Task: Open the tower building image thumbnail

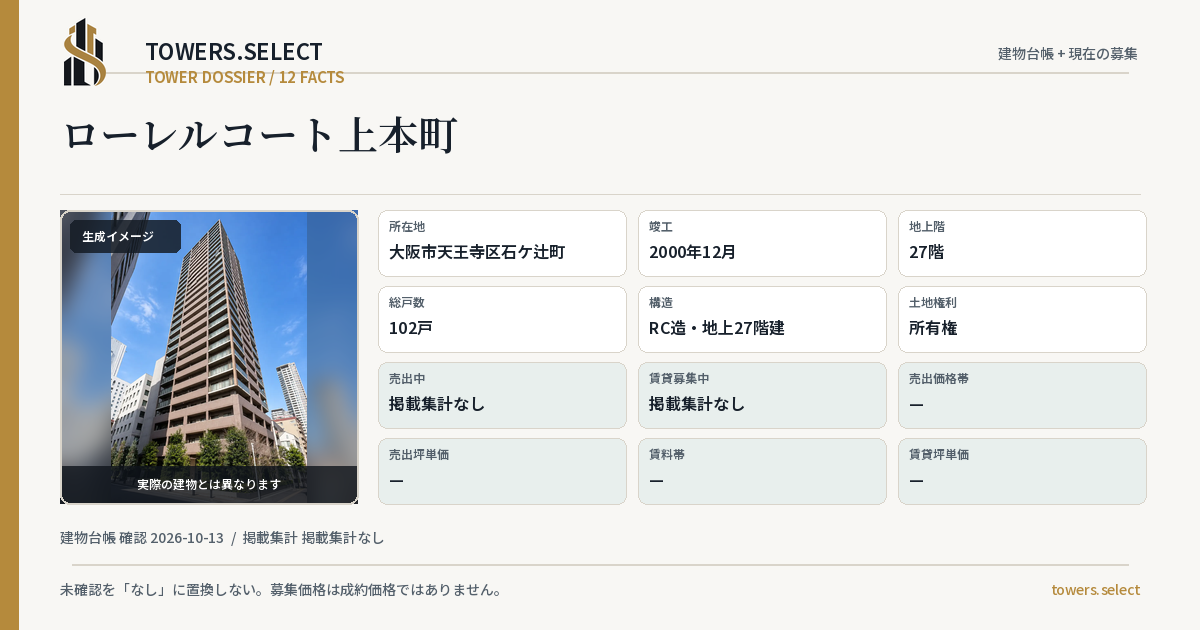Action: pyautogui.click(x=209, y=357)
